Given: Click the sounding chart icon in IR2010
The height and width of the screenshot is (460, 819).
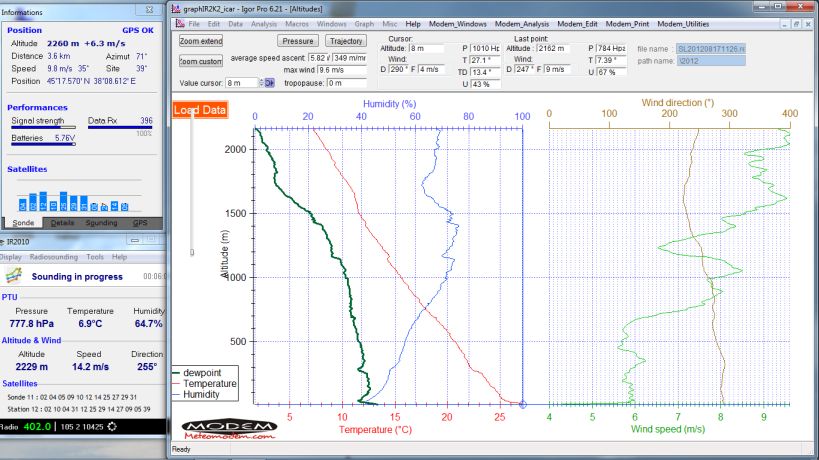Looking at the screenshot, I should tap(14, 276).
